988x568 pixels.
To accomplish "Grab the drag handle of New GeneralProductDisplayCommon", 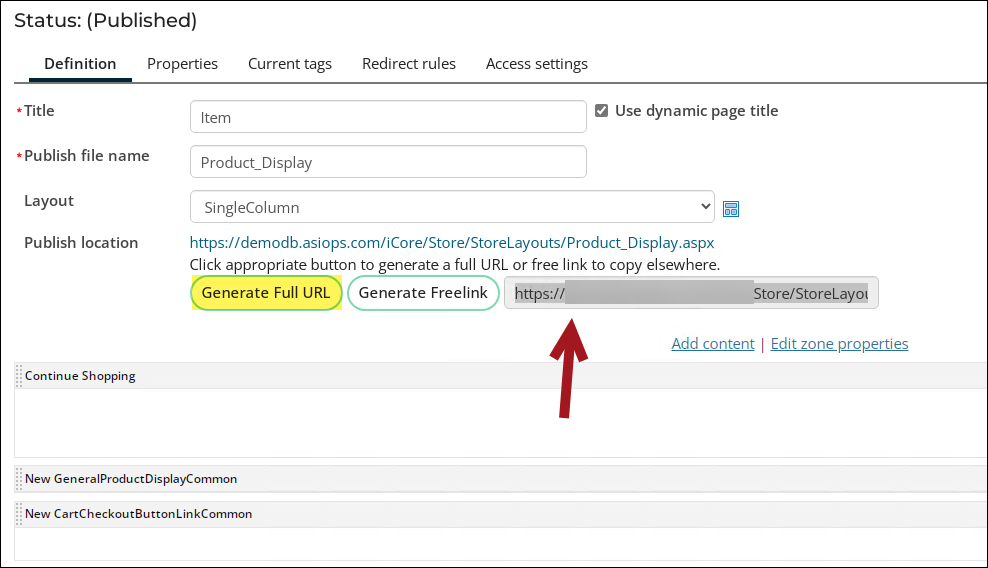I will [19, 479].
